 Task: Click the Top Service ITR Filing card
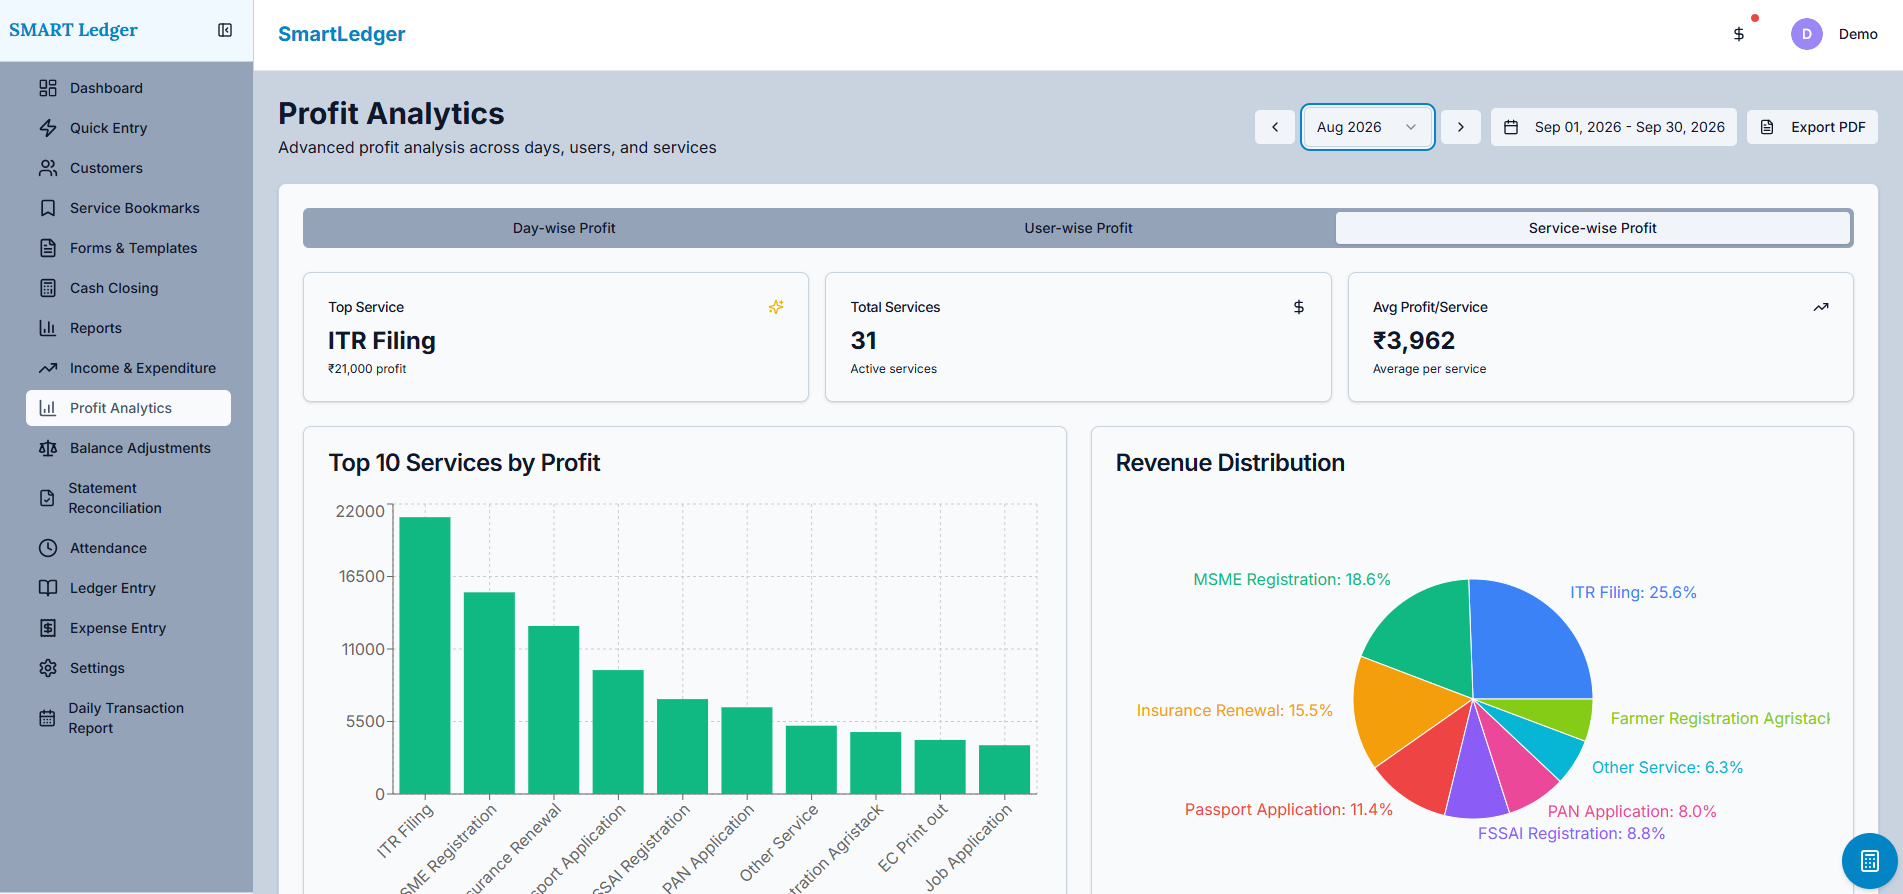(556, 337)
